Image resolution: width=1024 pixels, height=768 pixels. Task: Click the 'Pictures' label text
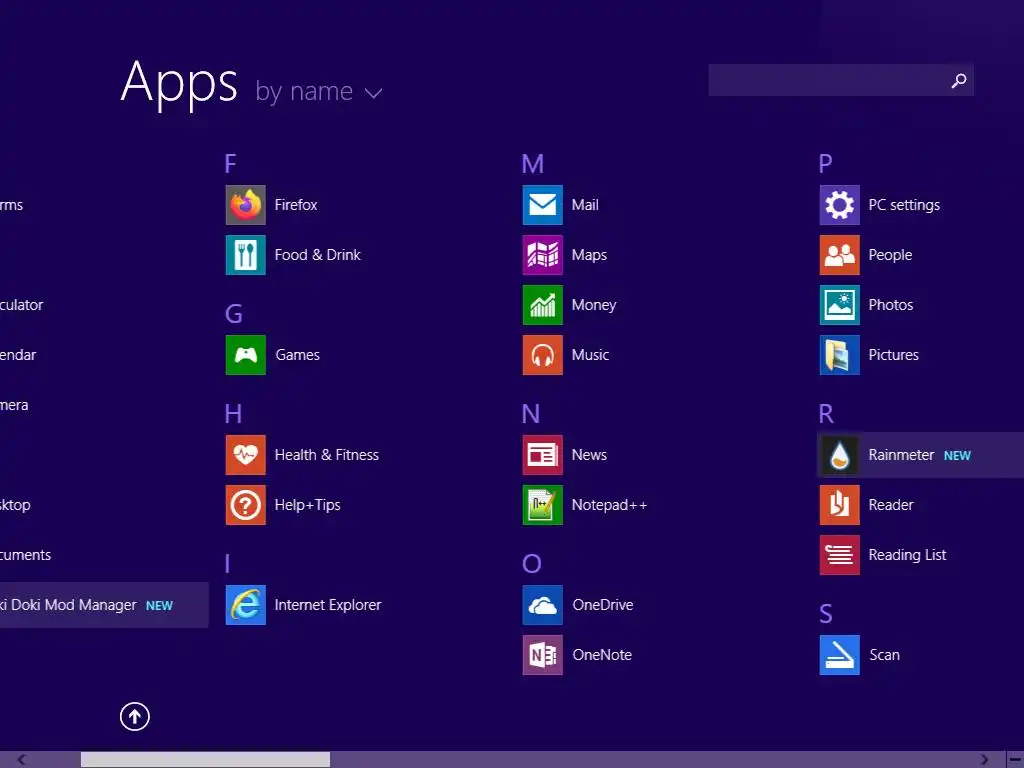(893, 355)
